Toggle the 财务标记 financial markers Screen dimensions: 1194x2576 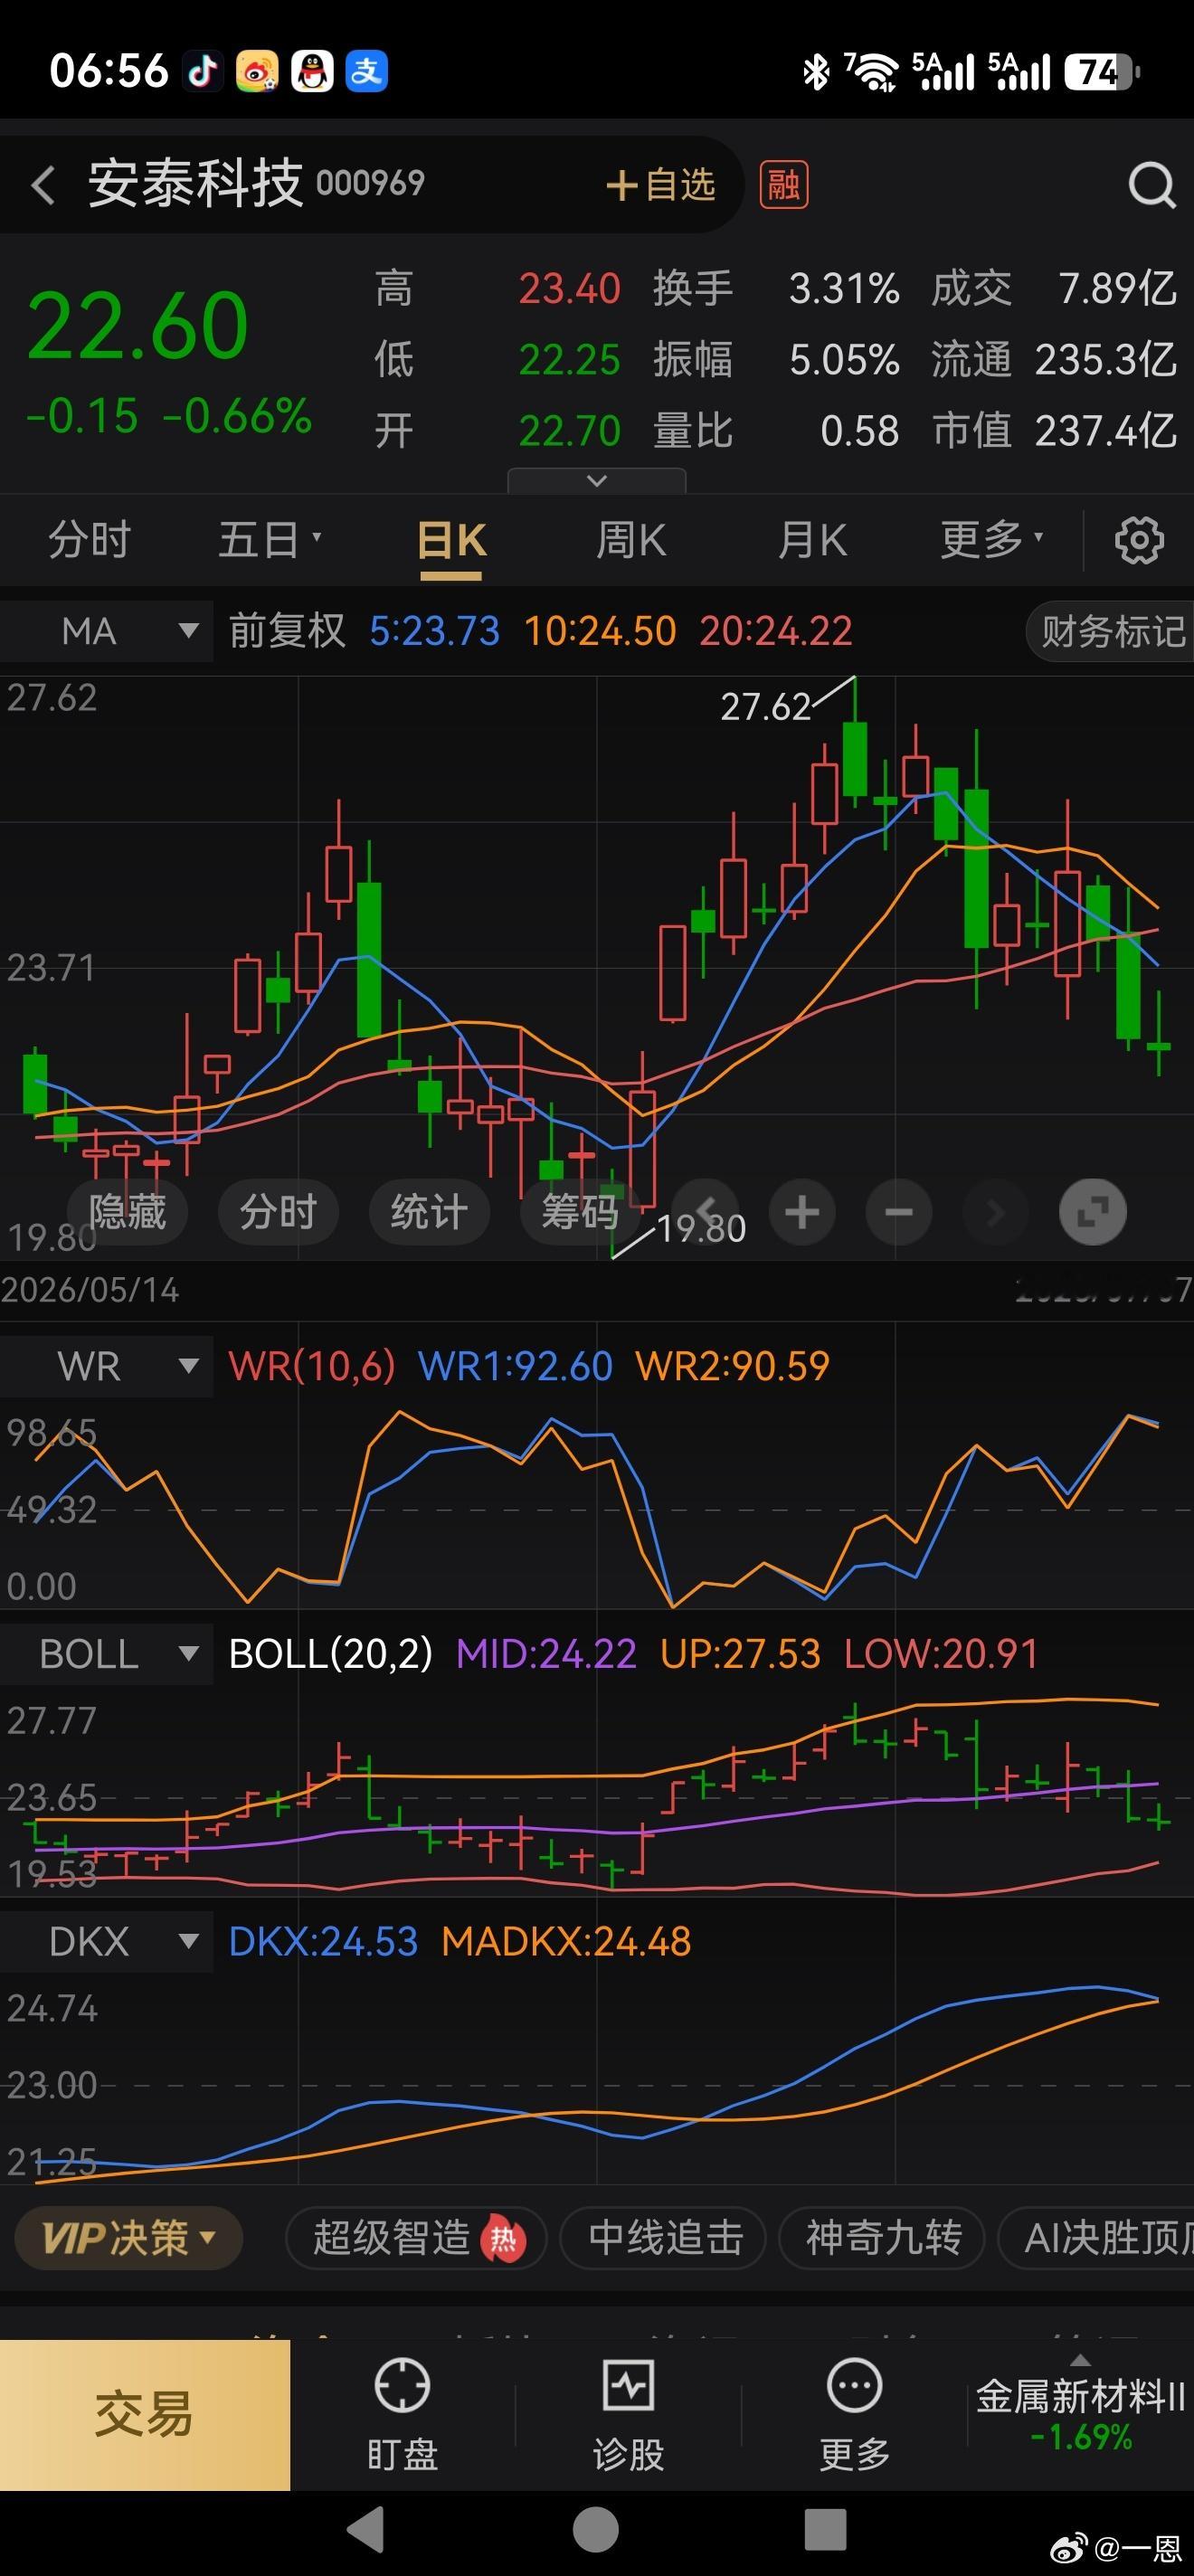[x=1112, y=631]
